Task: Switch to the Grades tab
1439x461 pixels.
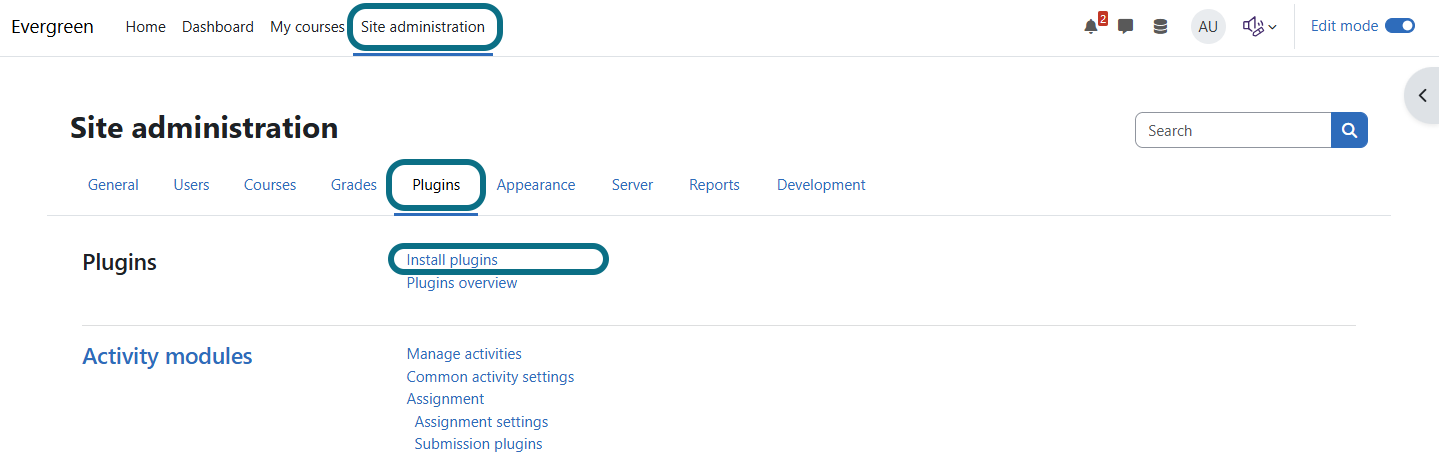Action: [354, 185]
